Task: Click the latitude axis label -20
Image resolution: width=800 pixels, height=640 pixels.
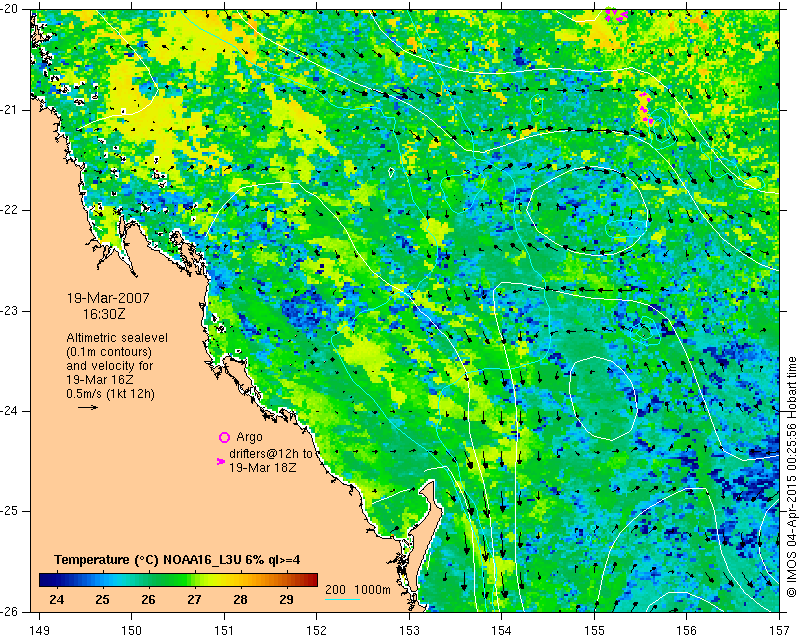Action: [10, 9]
